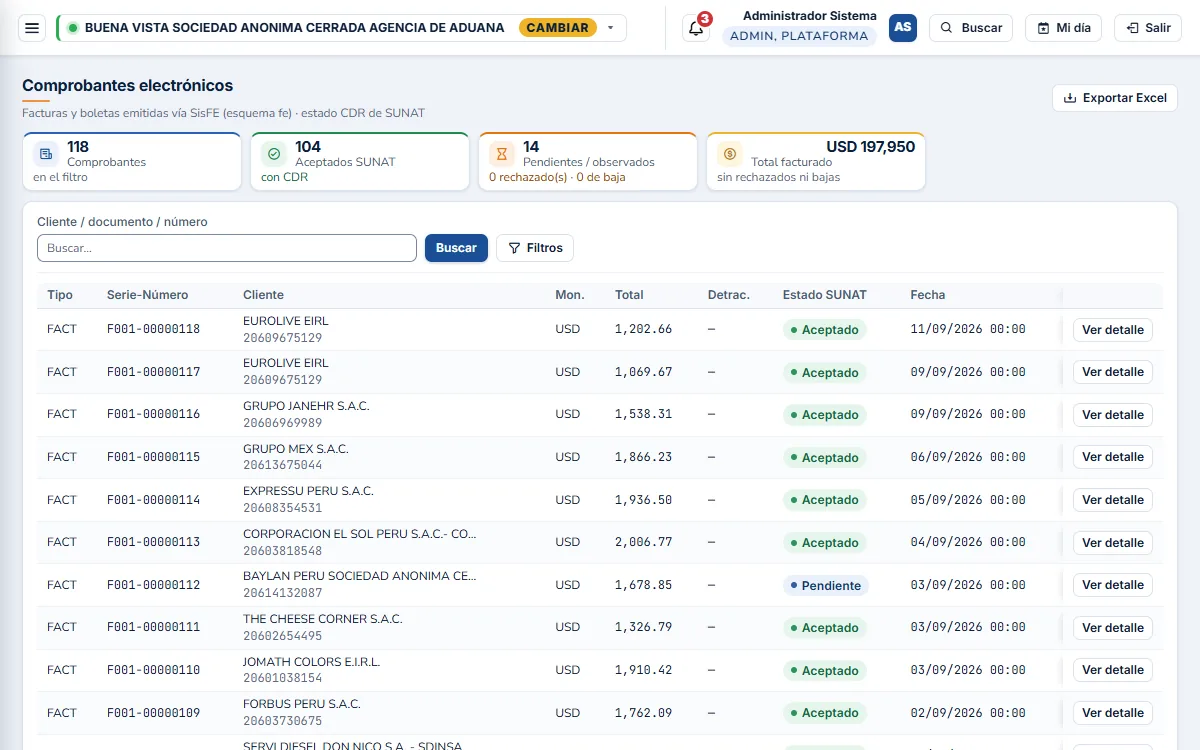The image size is (1200, 750).
Task: Click the RUC 20601038154
Action: [x=282, y=678]
